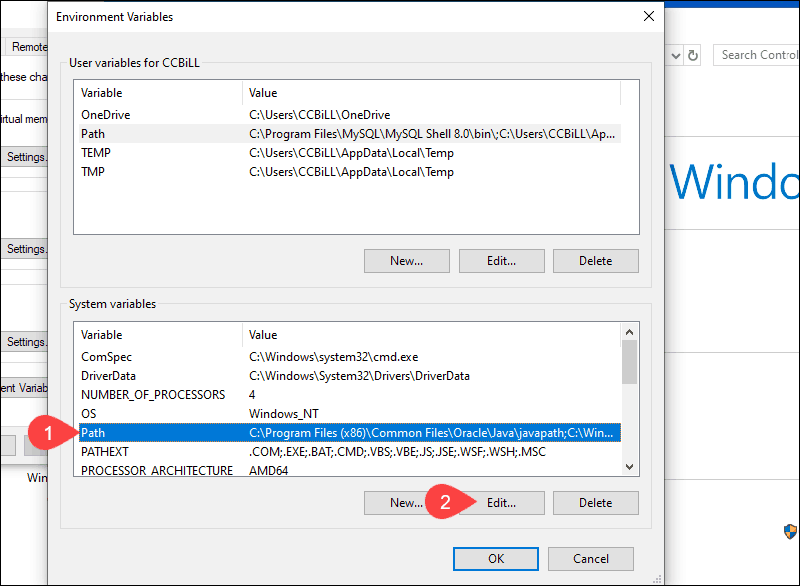This screenshot has width=800, height=586.
Task: Close the Environment Variables dialog
Action: [648, 16]
